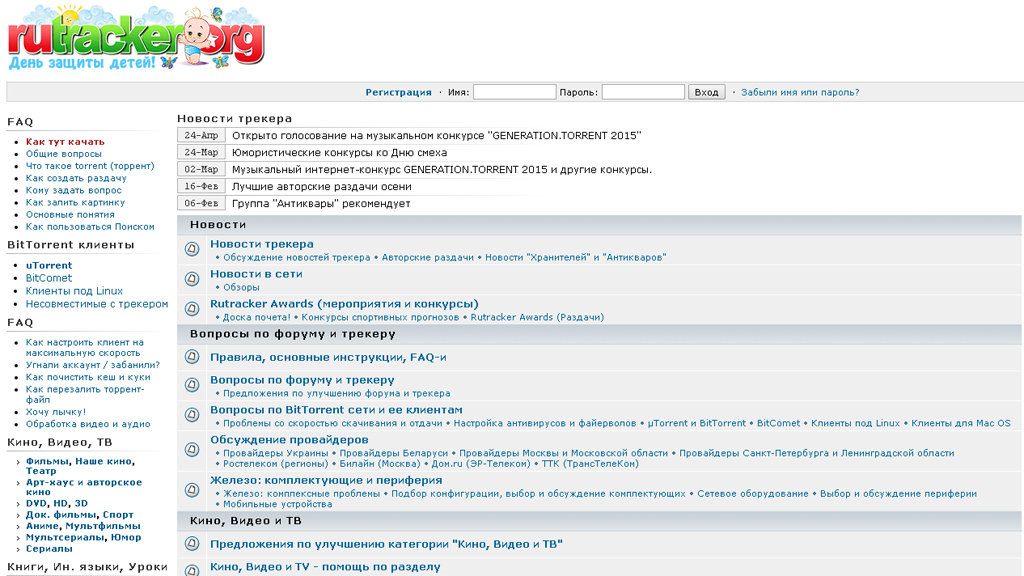Open news about GENERATION.TORRENT 2015 voting

(436, 135)
